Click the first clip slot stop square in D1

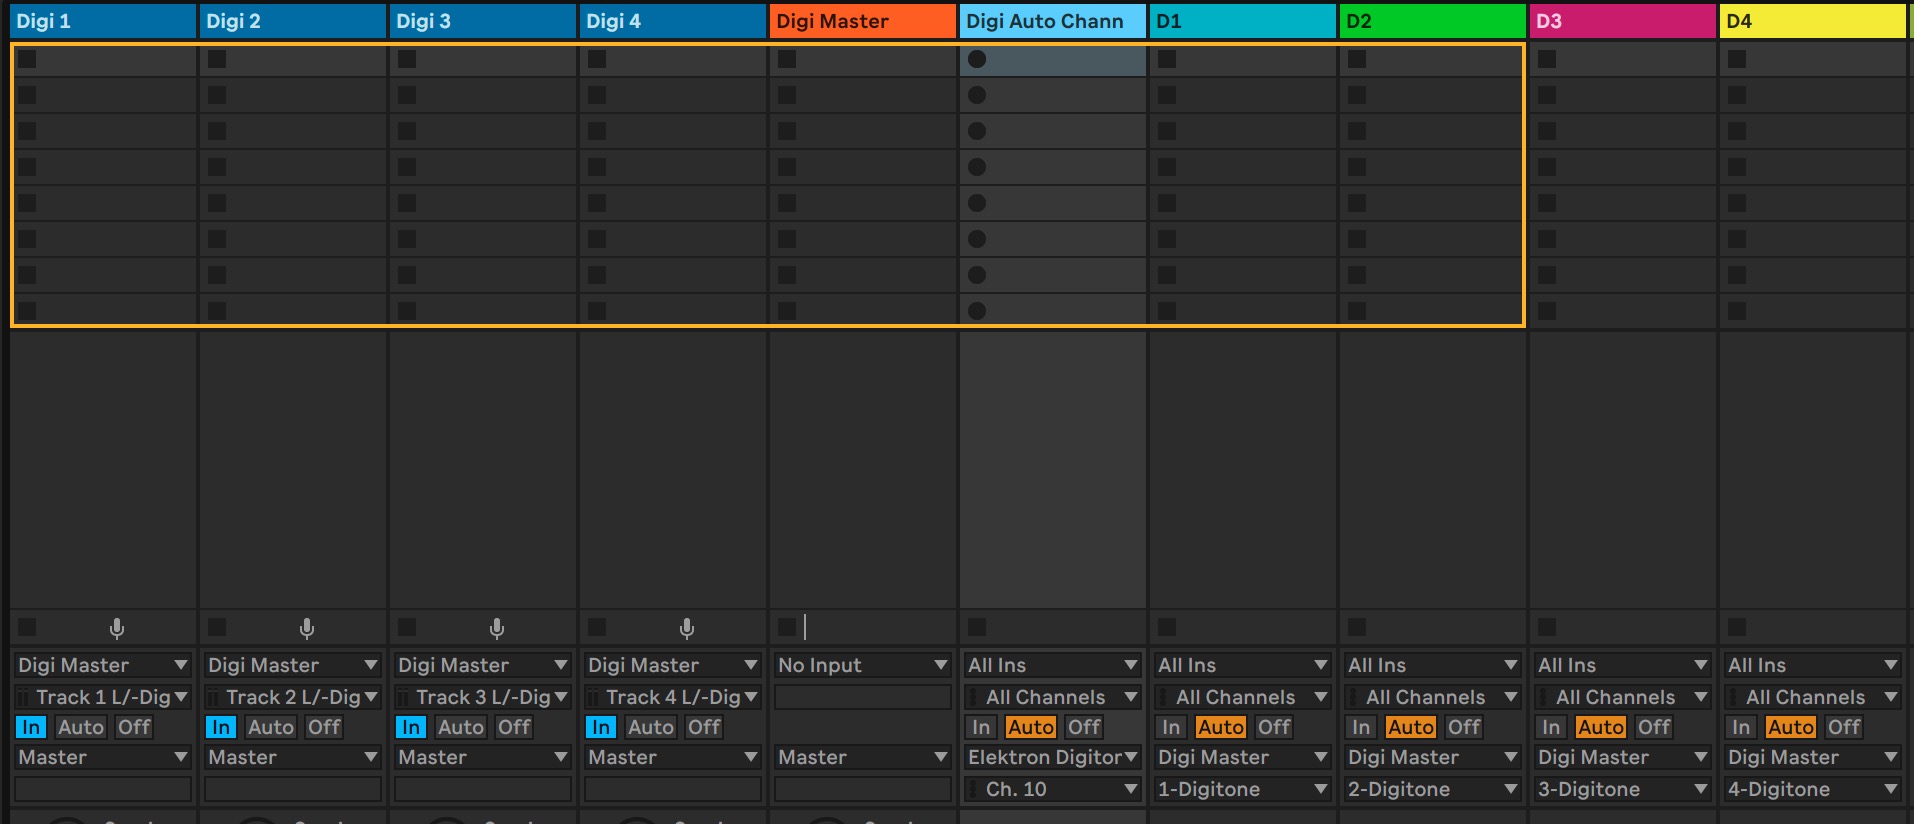pos(1167,60)
